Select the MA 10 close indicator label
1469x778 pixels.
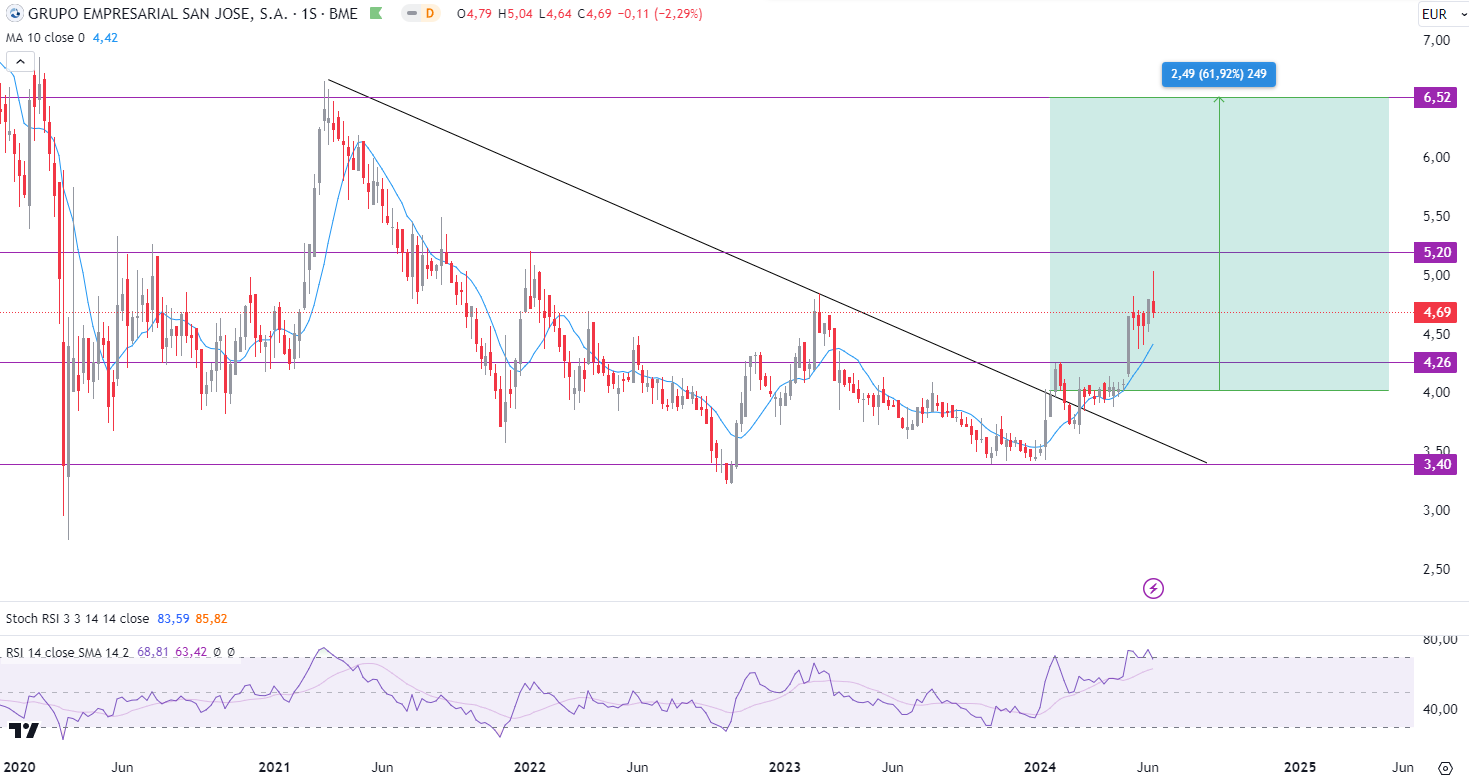[x=46, y=37]
